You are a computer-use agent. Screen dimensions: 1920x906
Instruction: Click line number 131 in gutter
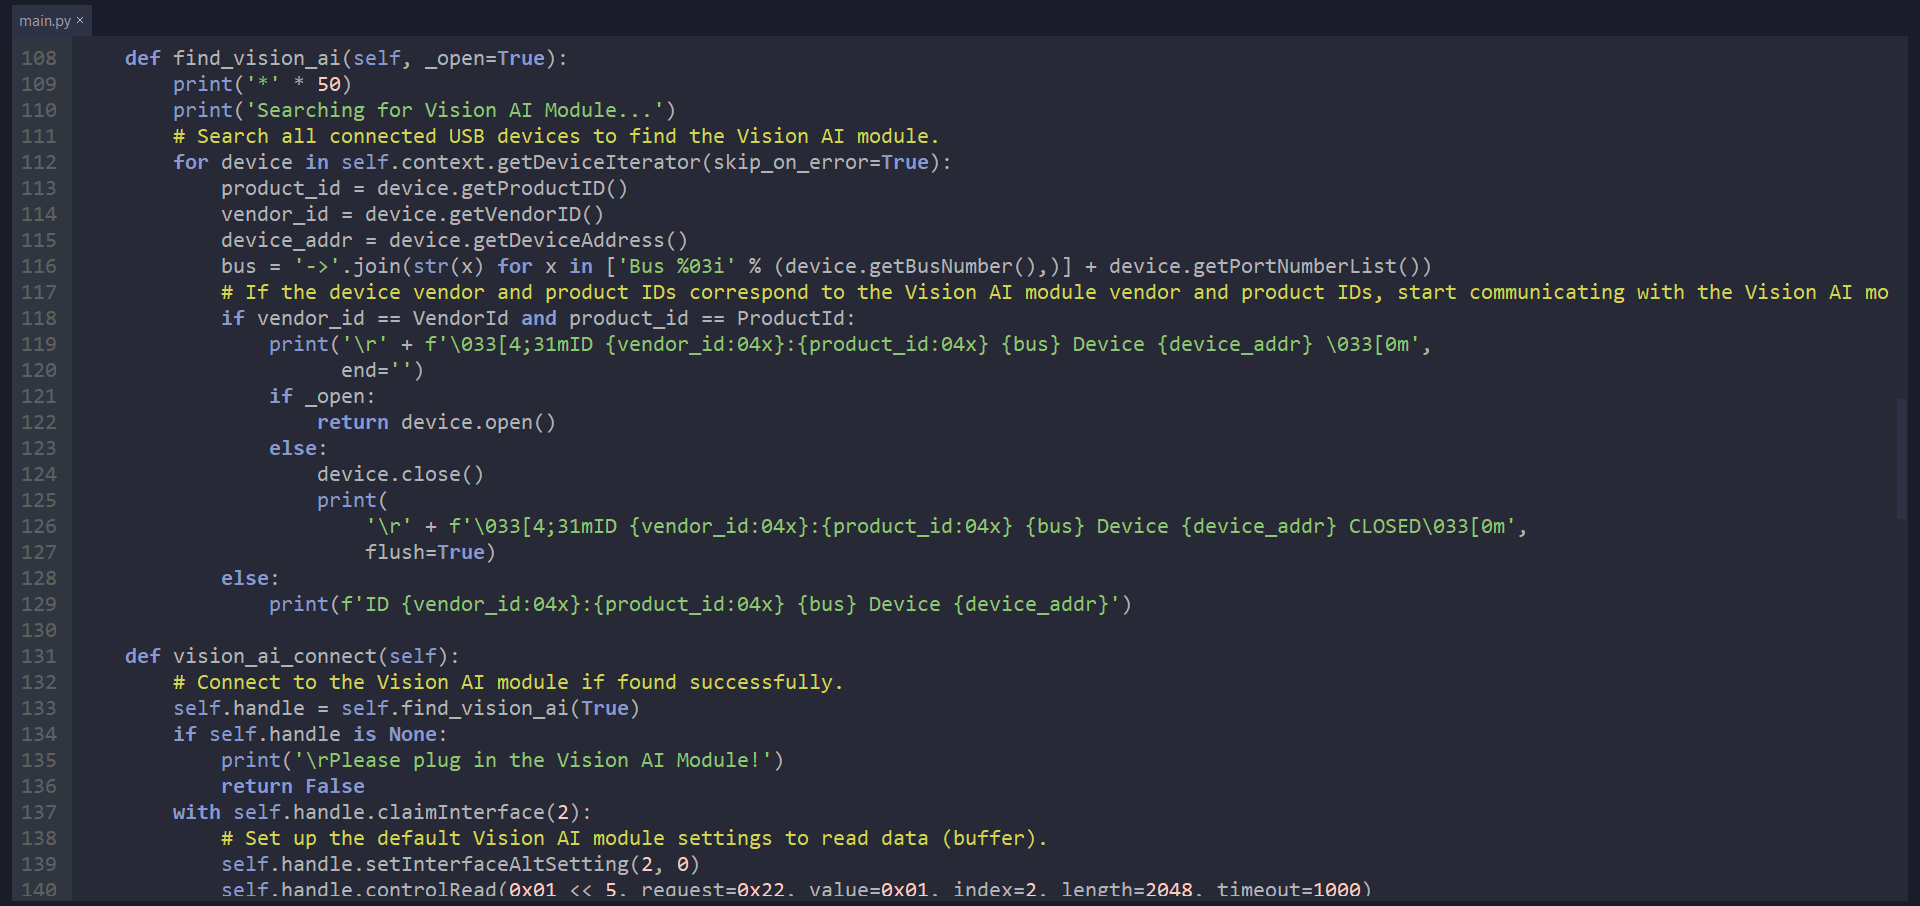pos(39,656)
